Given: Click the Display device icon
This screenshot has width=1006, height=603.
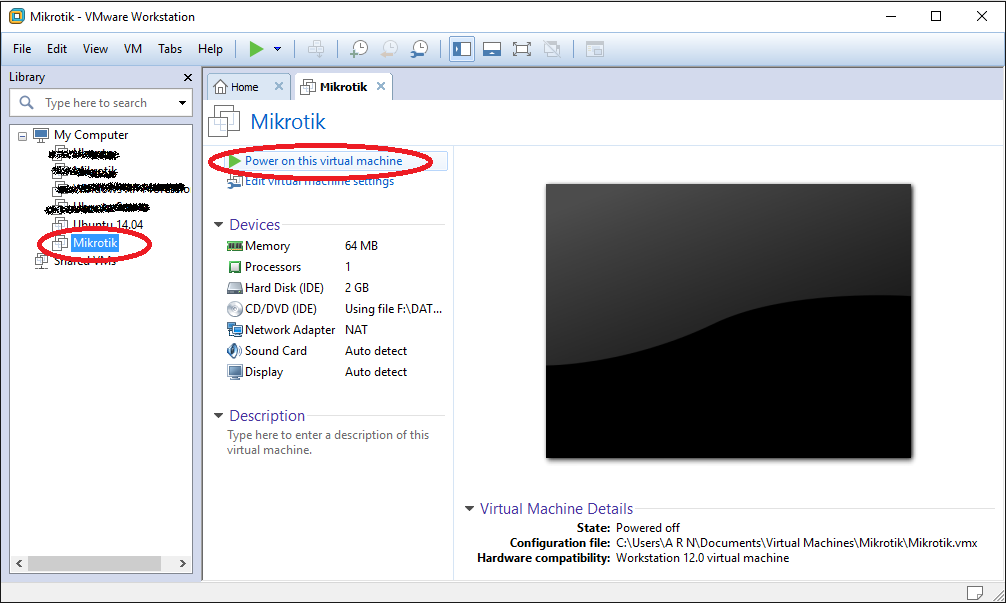Looking at the screenshot, I should click(x=235, y=372).
